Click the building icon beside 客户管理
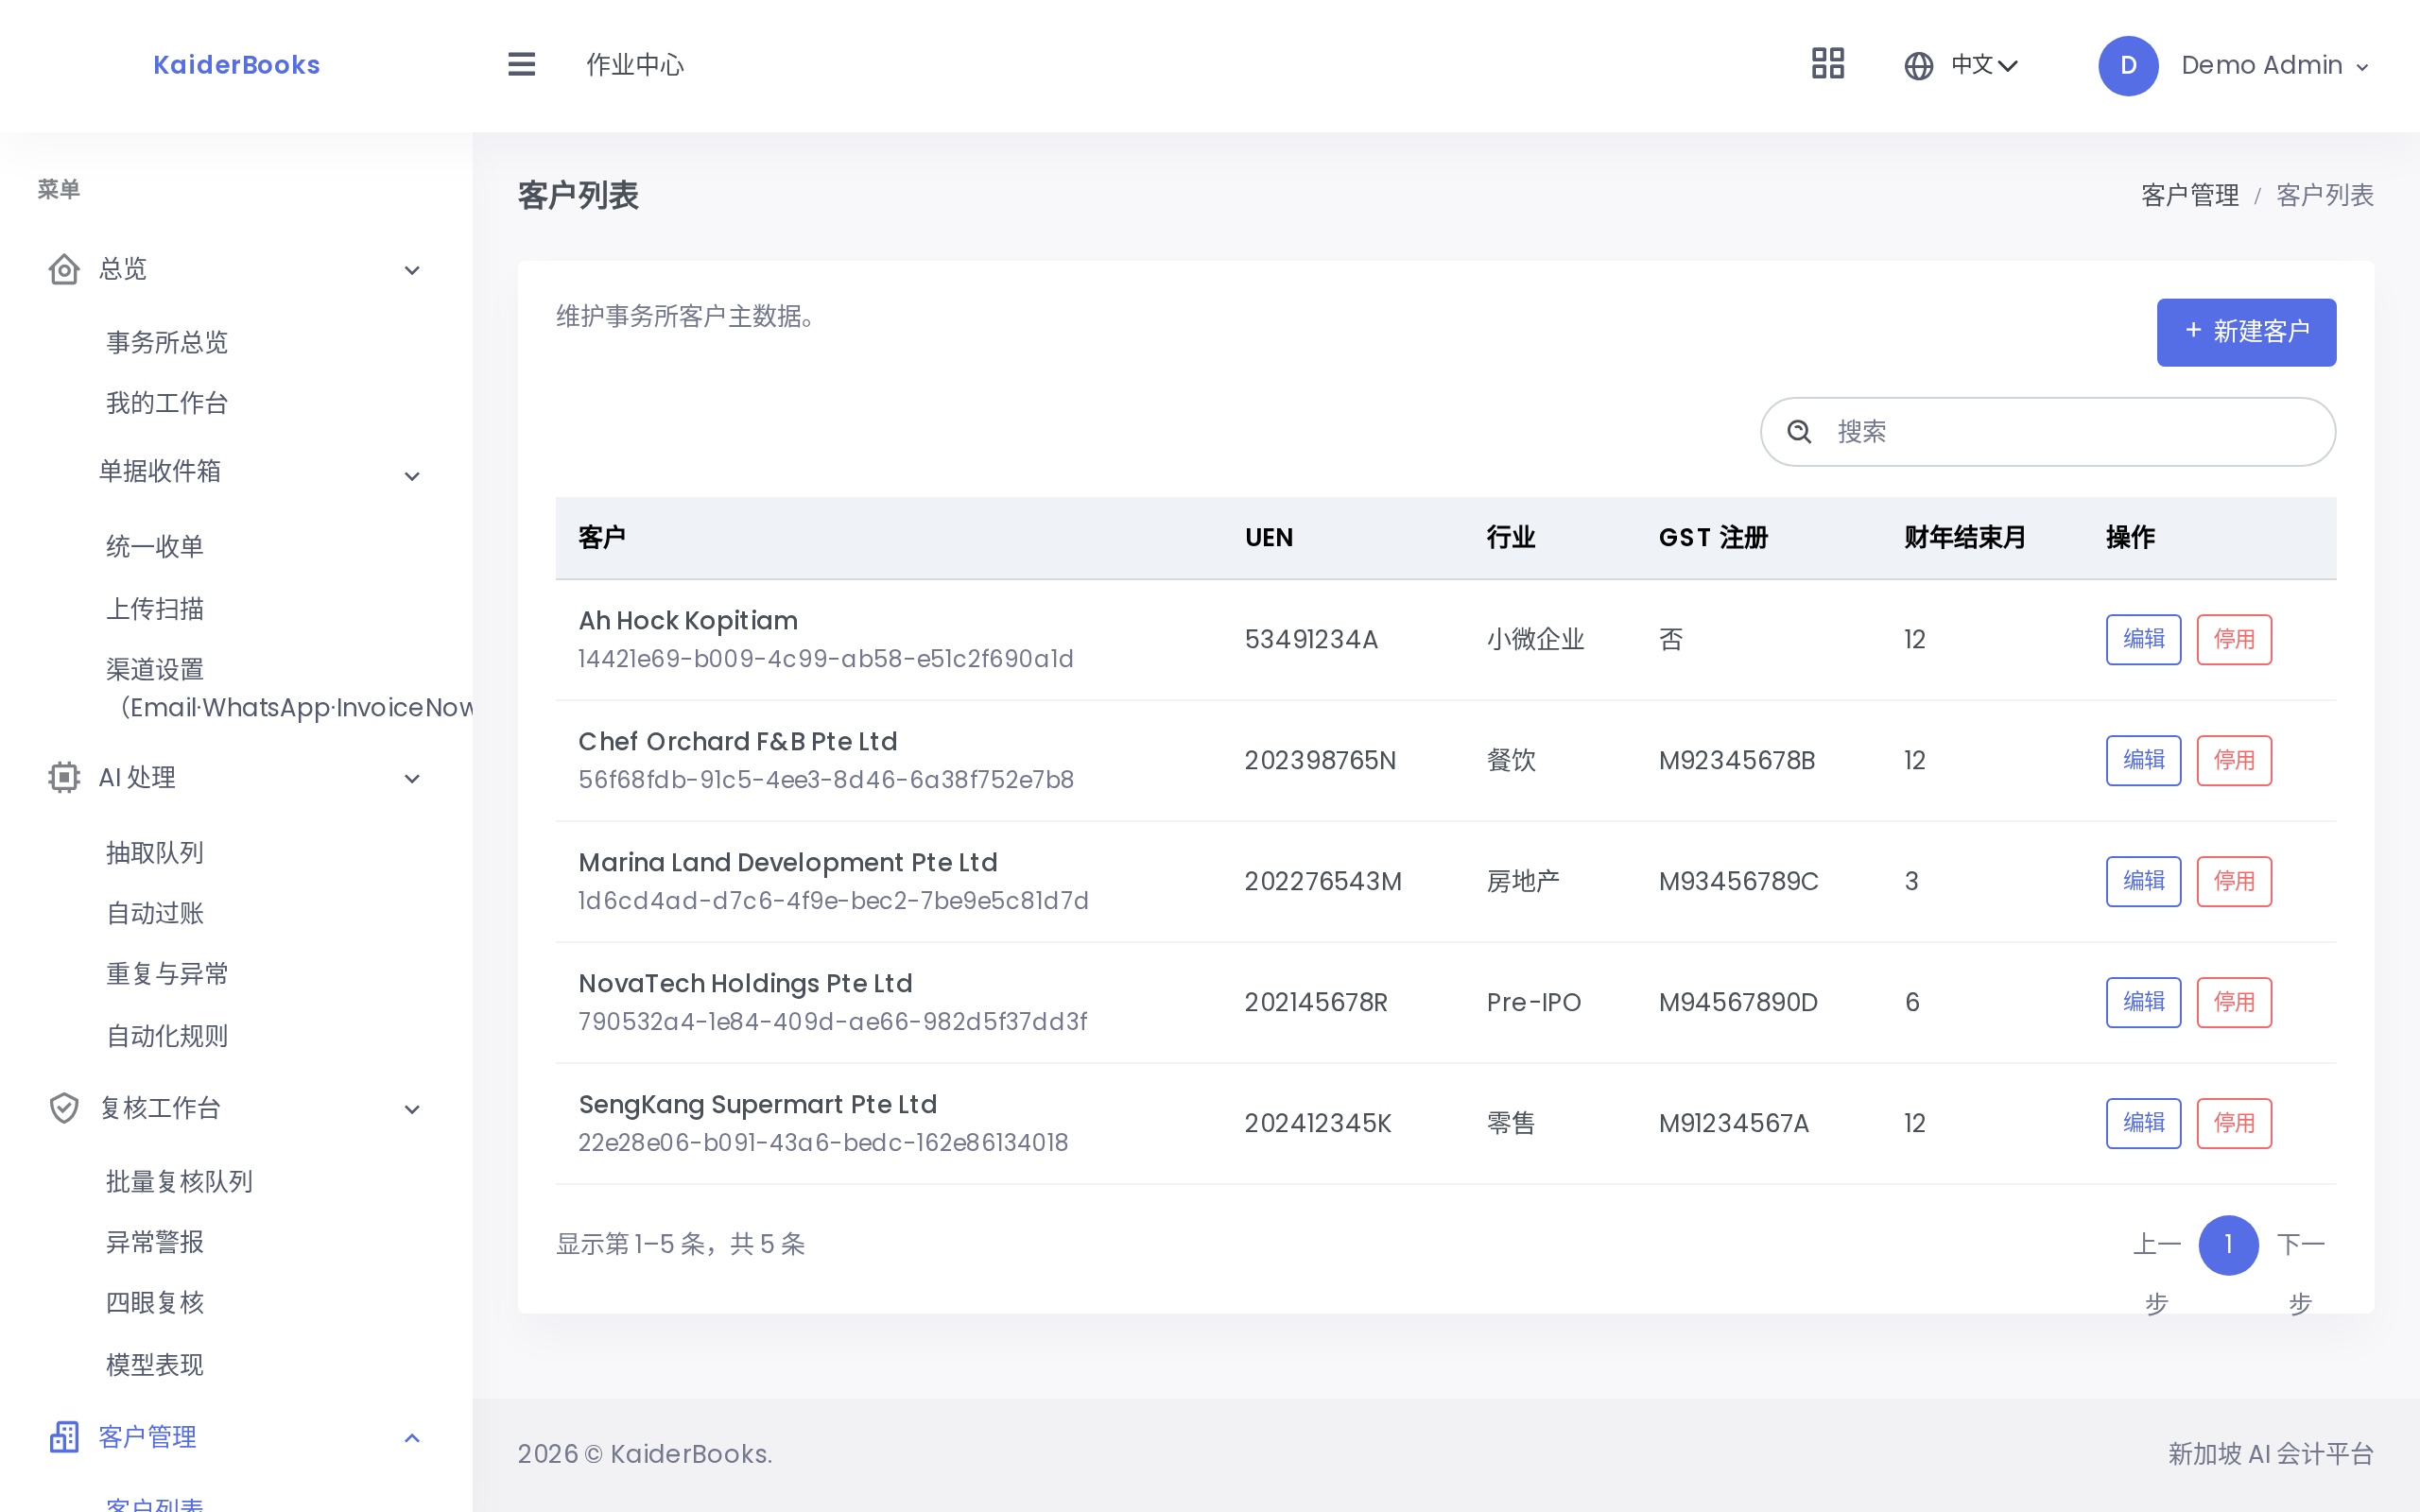The height and width of the screenshot is (1512, 2420). 64,1437
